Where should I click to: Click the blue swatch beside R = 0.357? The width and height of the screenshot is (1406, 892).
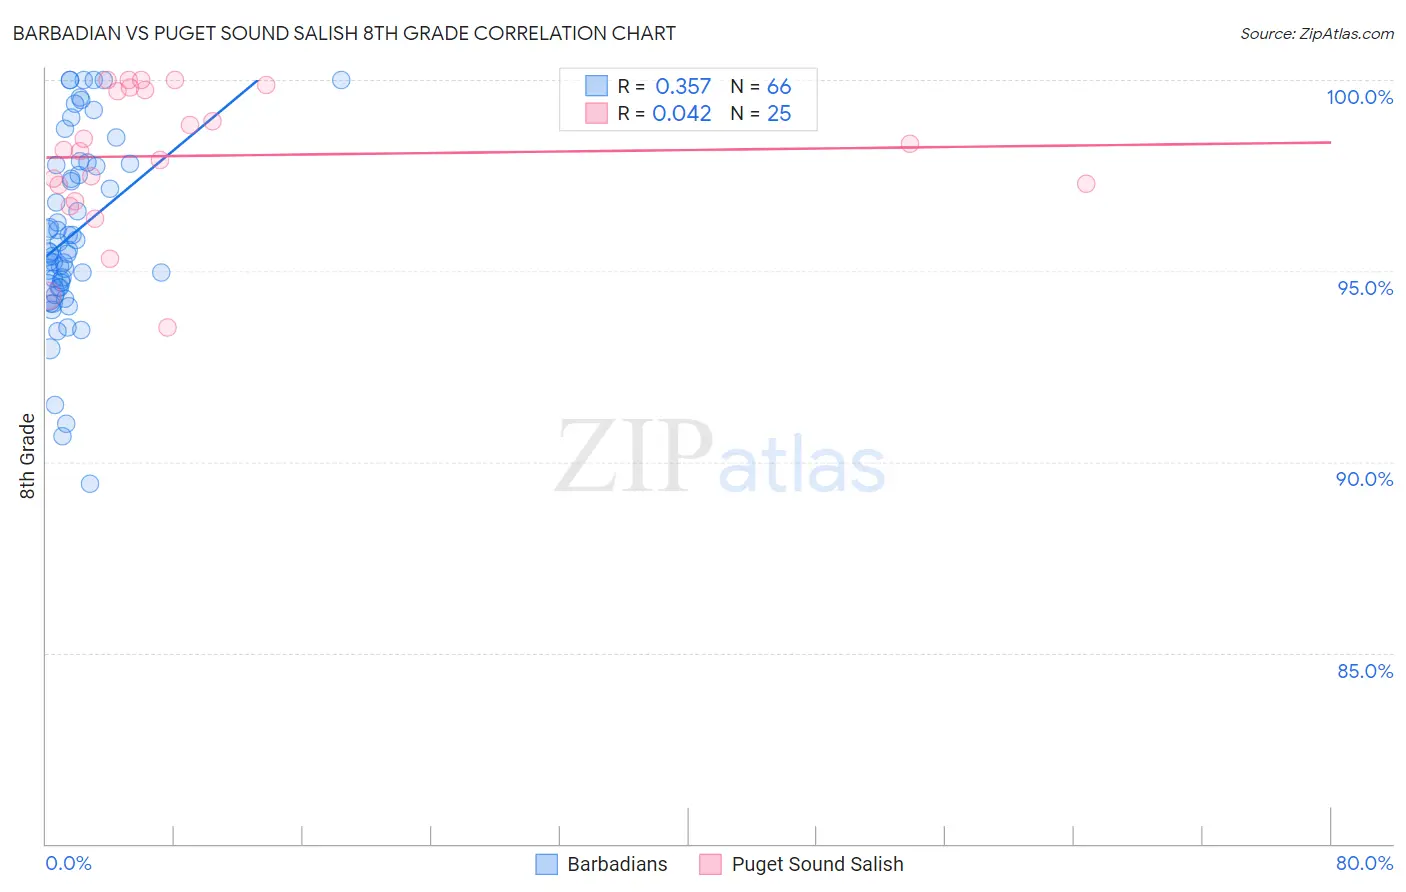pyautogui.click(x=596, y=86)
